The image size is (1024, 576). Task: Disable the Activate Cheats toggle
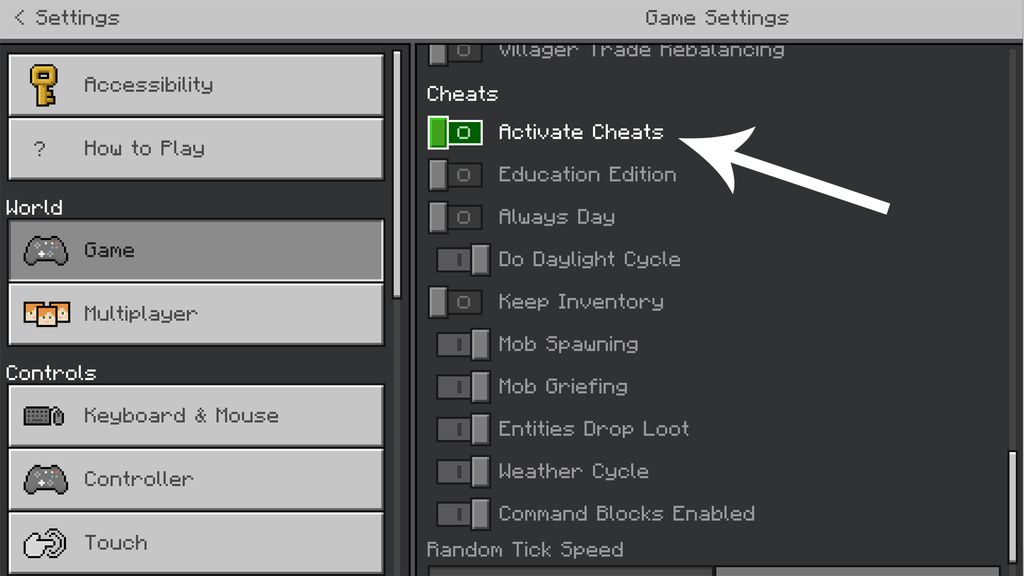pyautogui.click(x=455, y=132)
